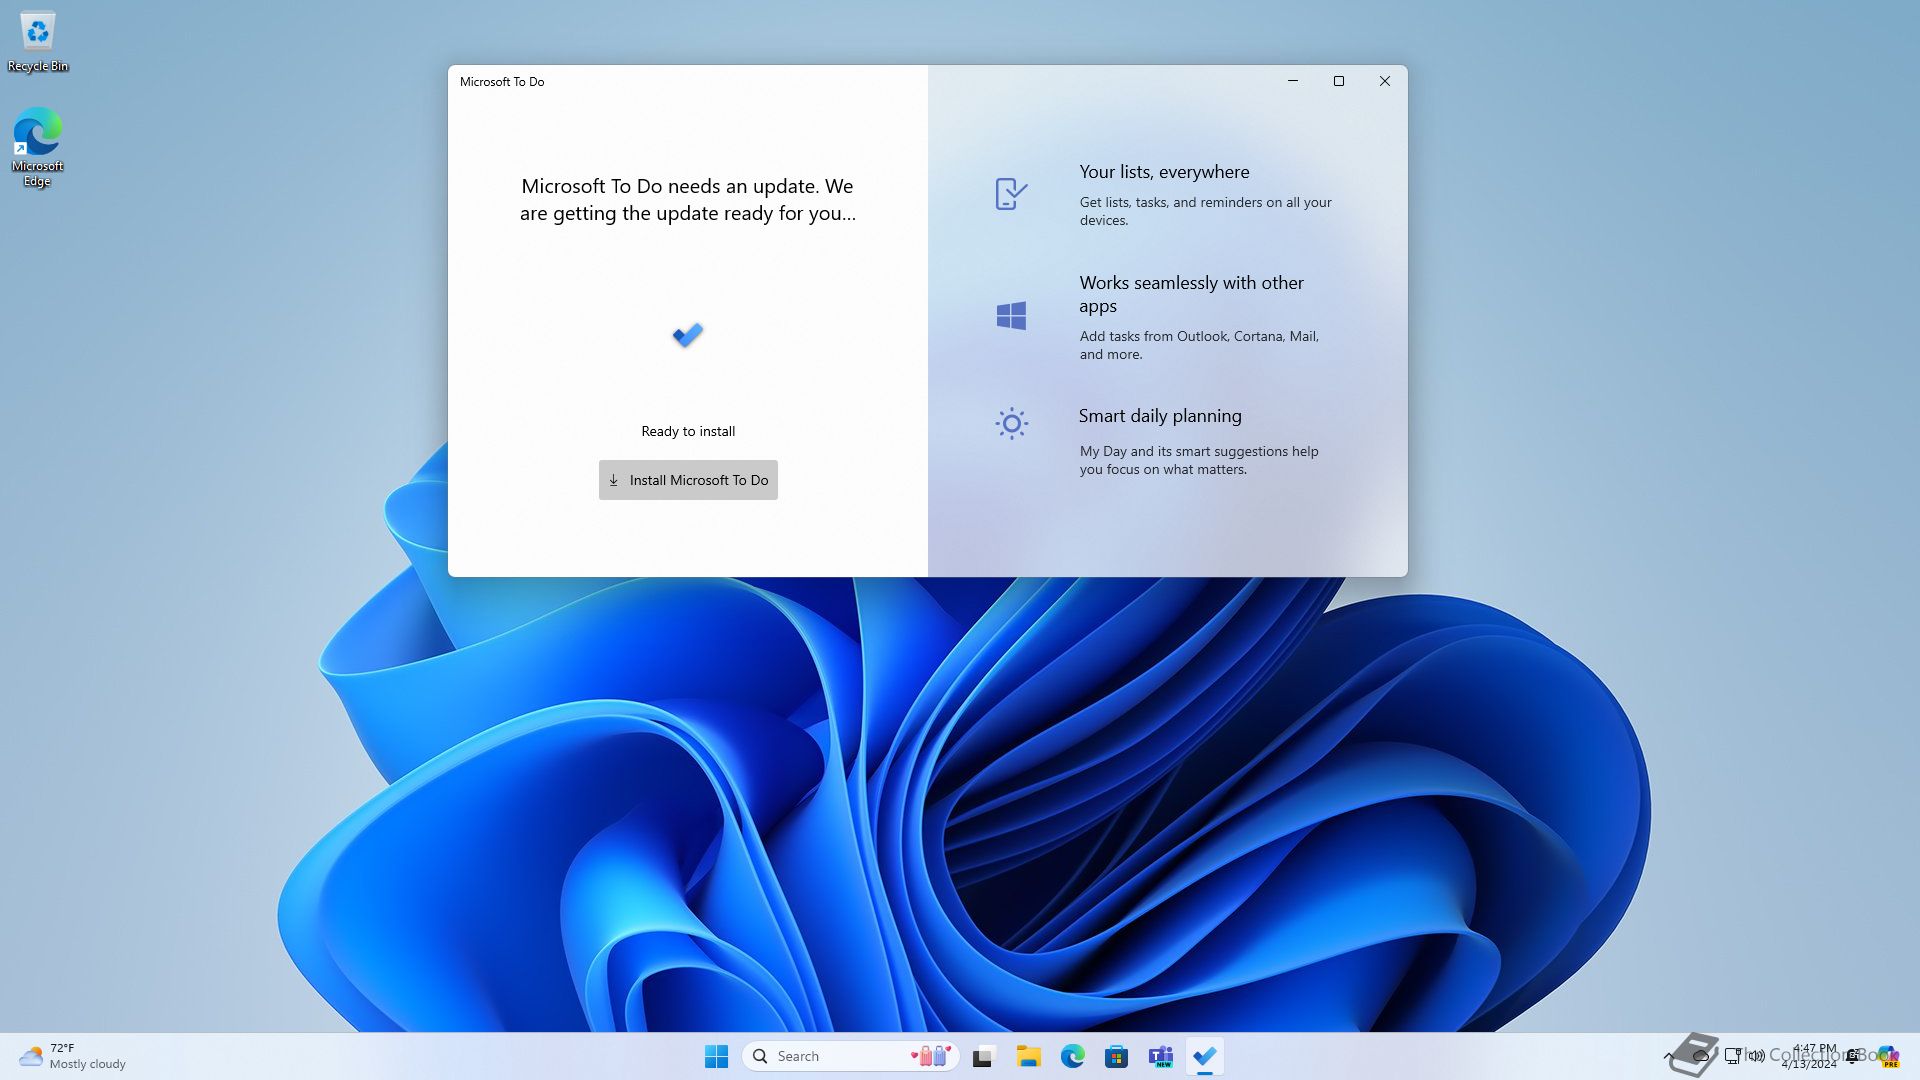This screenshot has height=1080, width=1920.
Task: Click the Microsoft To Do taskbar icon
Action: click(x=1204, y=1056)
